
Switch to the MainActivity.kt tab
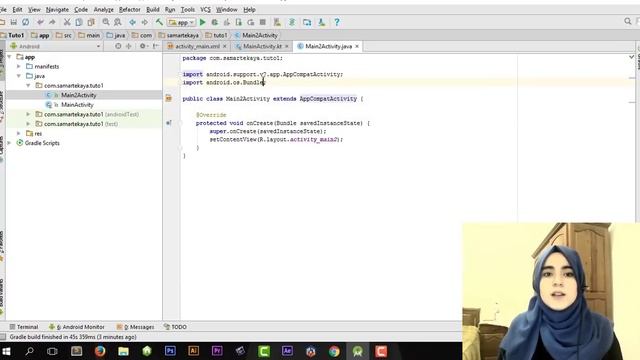(262, 47)
